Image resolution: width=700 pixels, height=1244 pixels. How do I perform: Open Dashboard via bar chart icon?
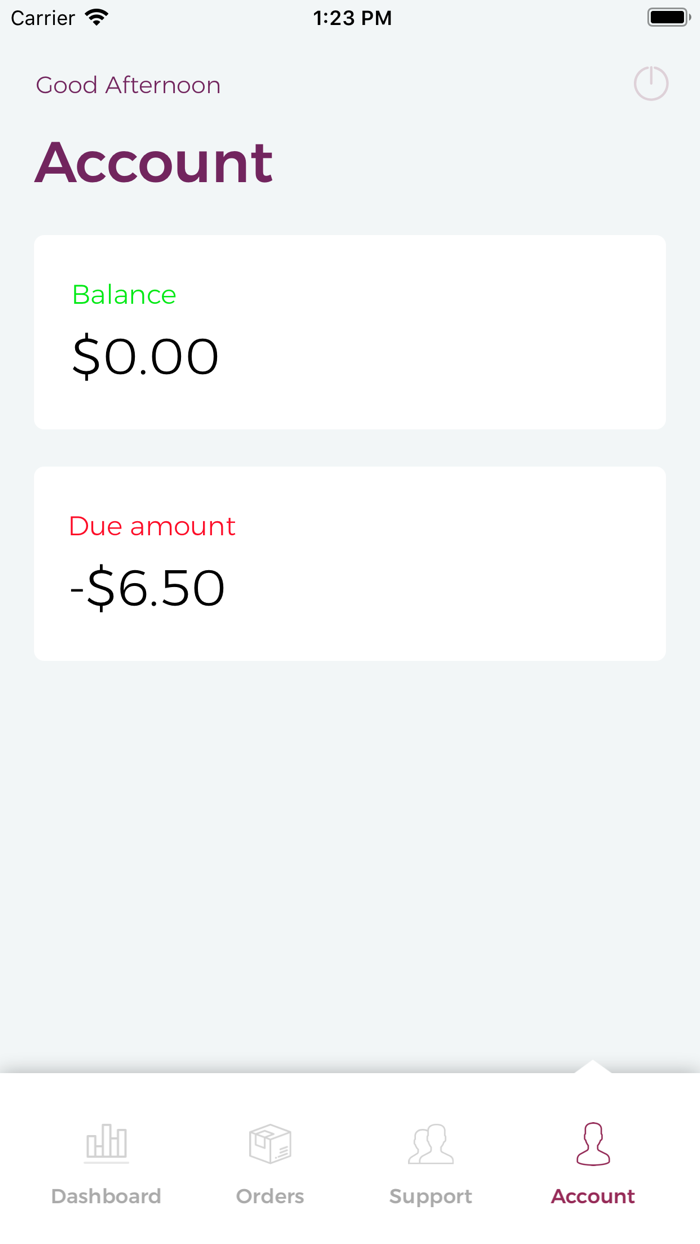pos(106,1144)
